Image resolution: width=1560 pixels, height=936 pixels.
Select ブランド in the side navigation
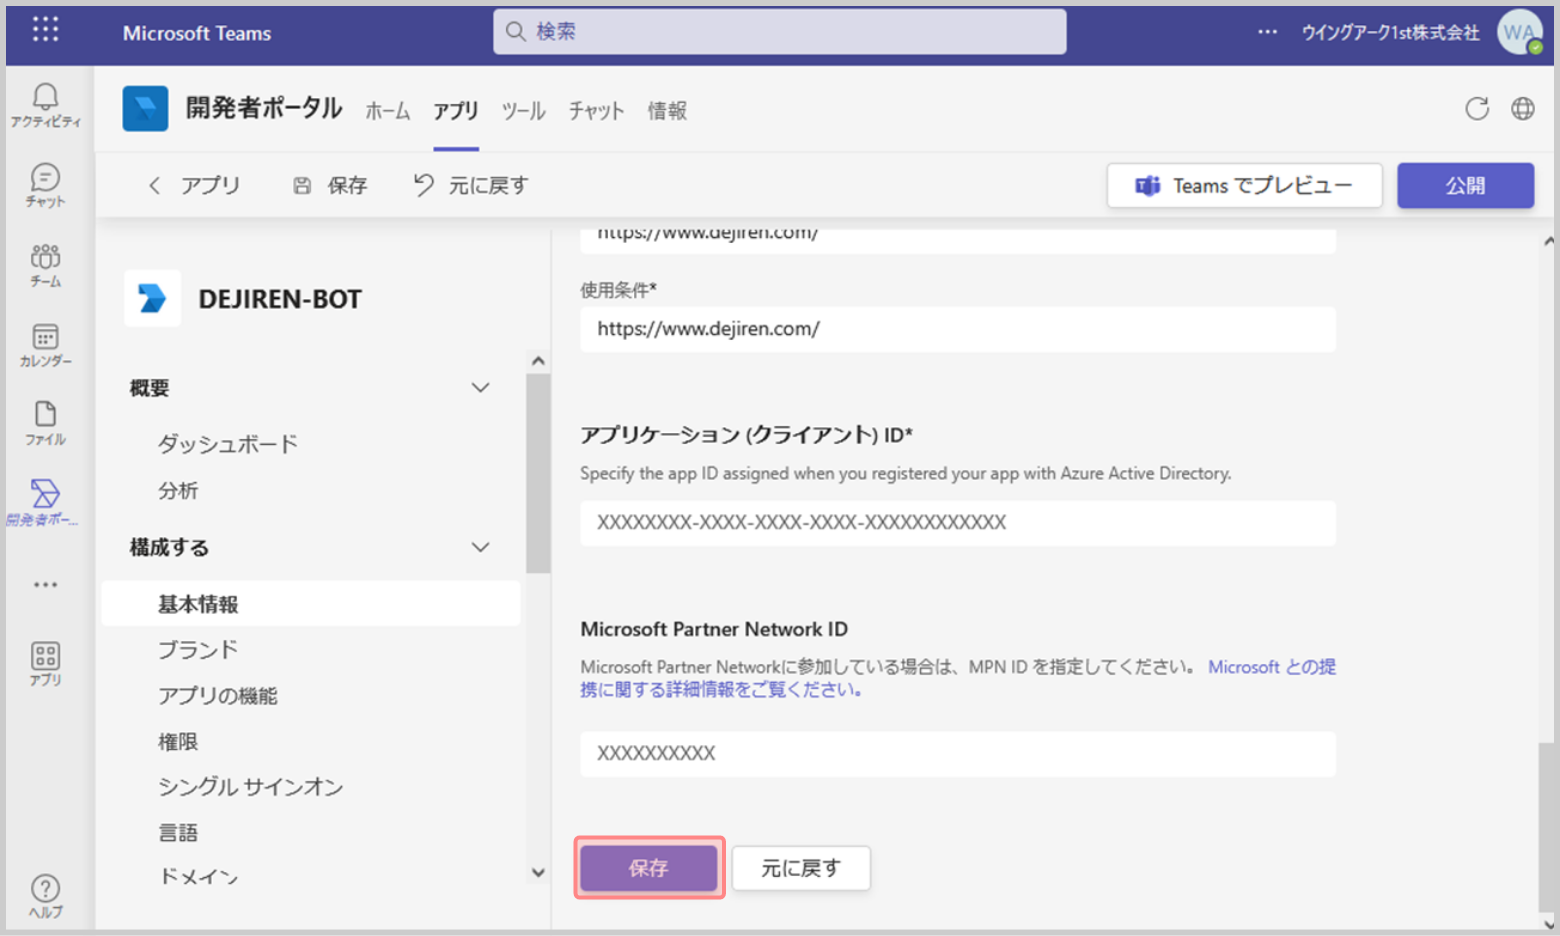(198, 650)
